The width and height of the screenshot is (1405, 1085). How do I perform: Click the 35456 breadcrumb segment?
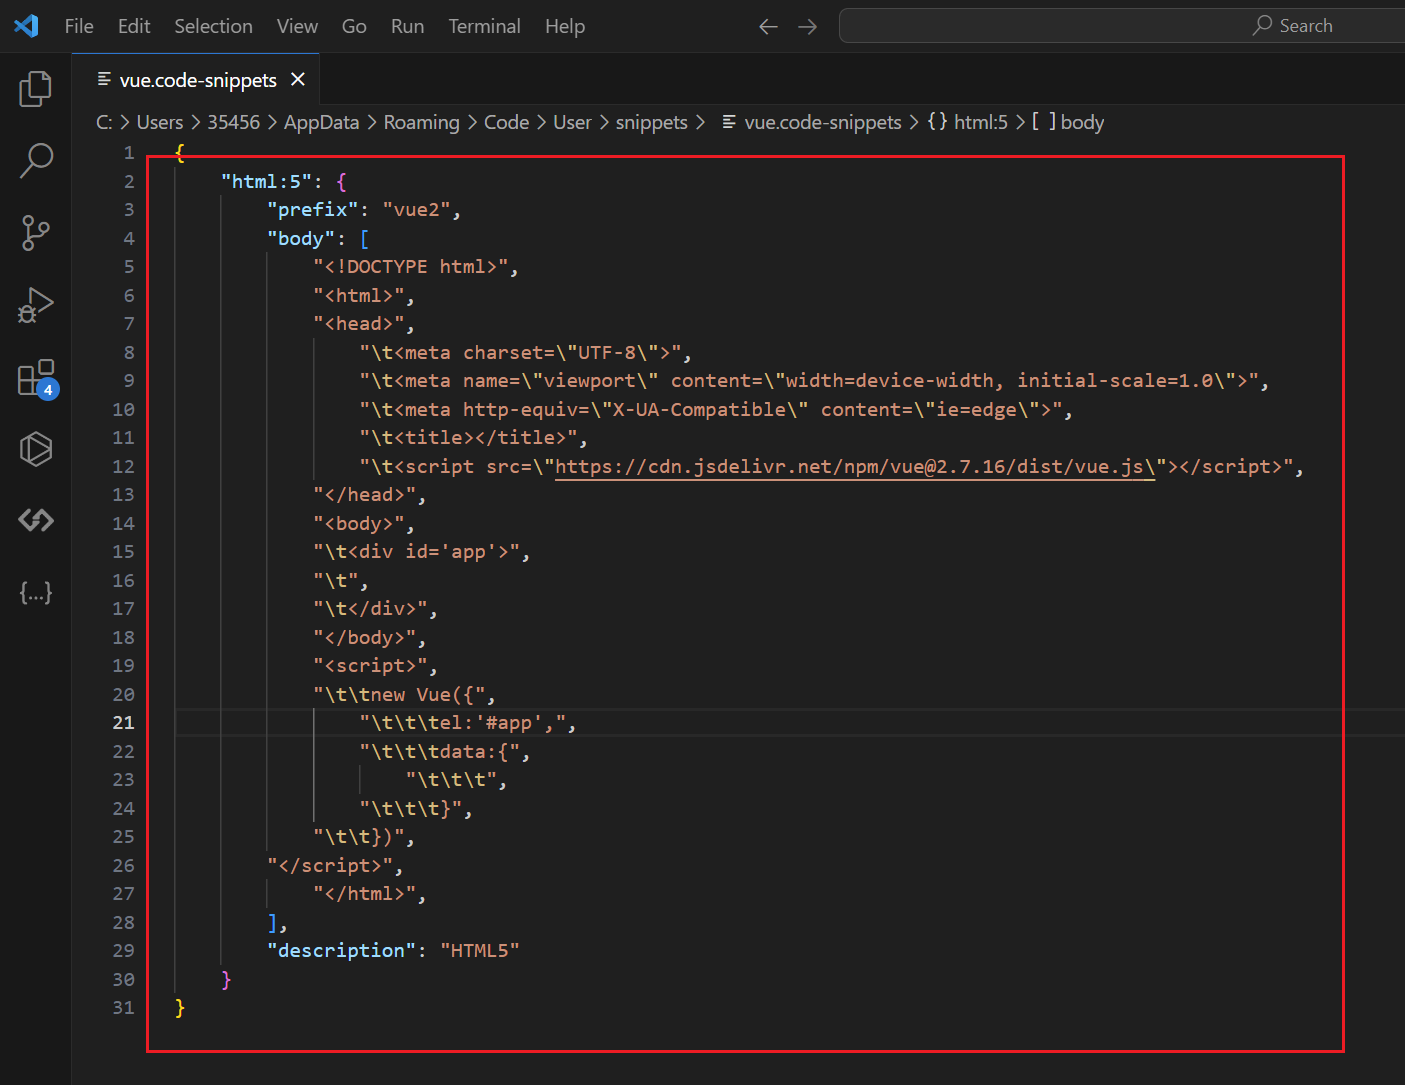coord(233,122)
